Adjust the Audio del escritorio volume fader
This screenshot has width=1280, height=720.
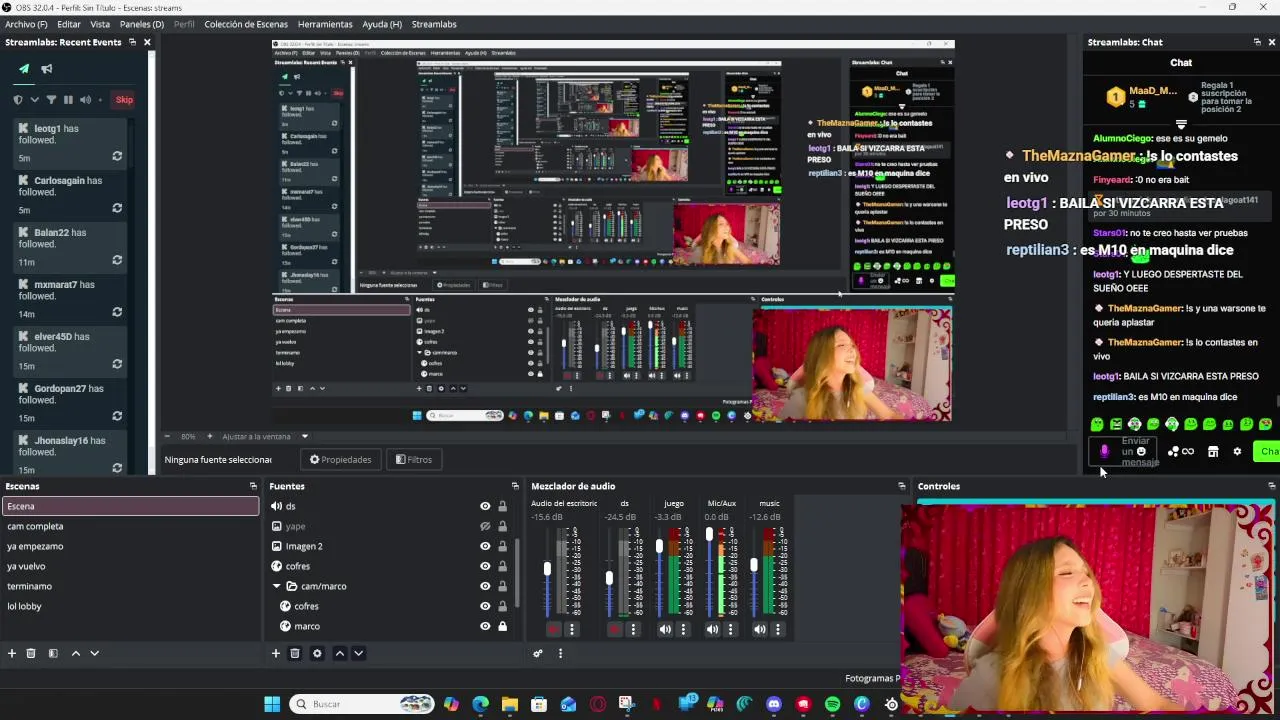point(547,569)
